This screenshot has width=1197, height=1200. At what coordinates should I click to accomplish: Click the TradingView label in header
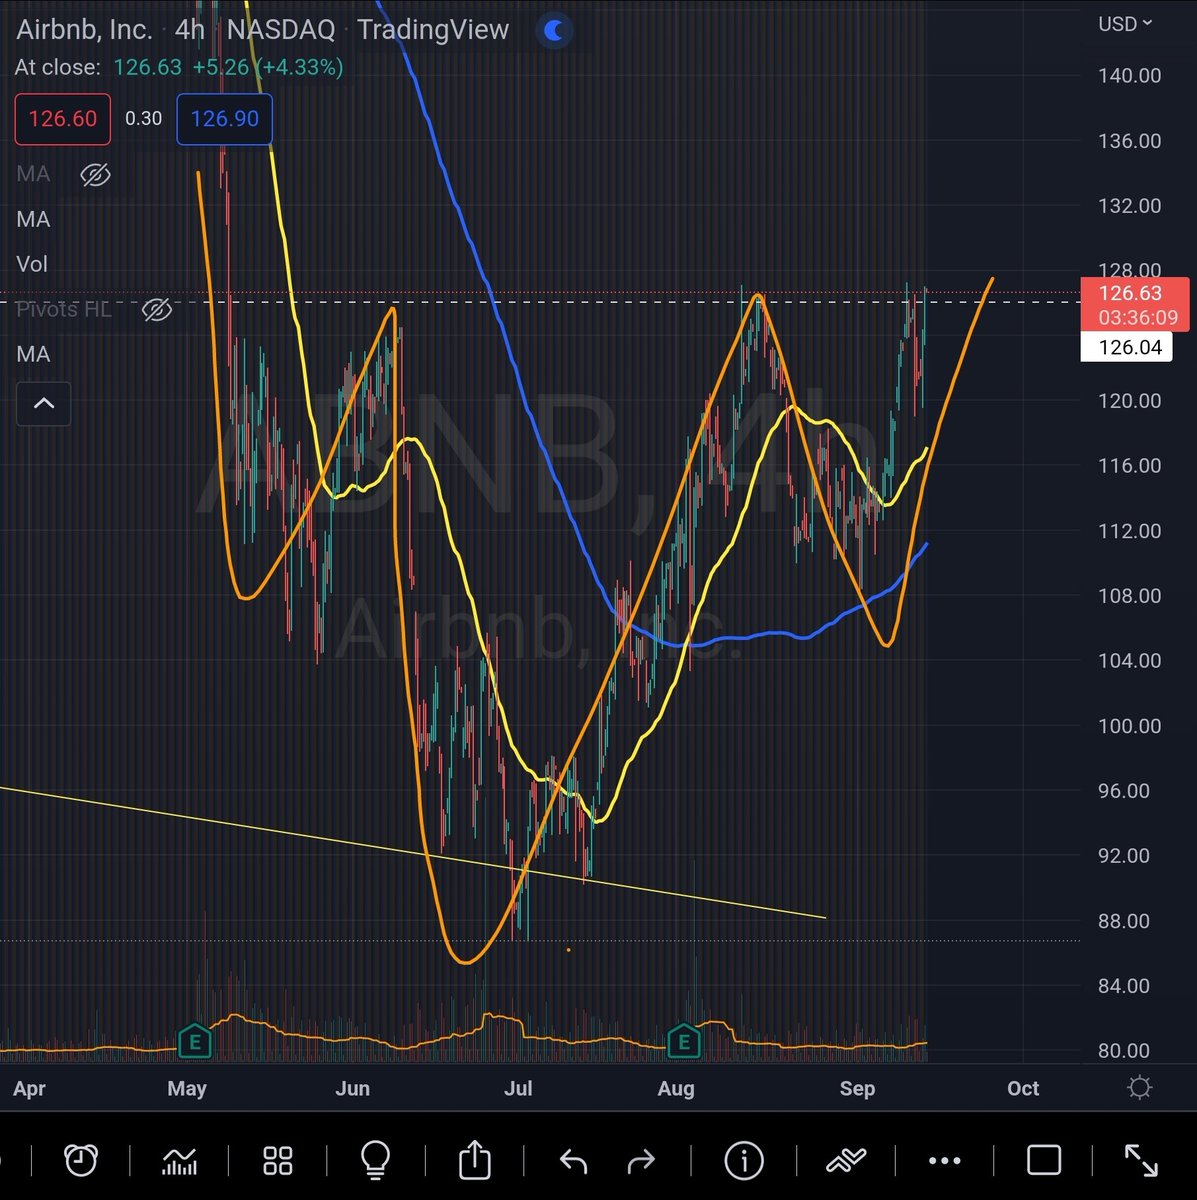[x=433, y=30]
